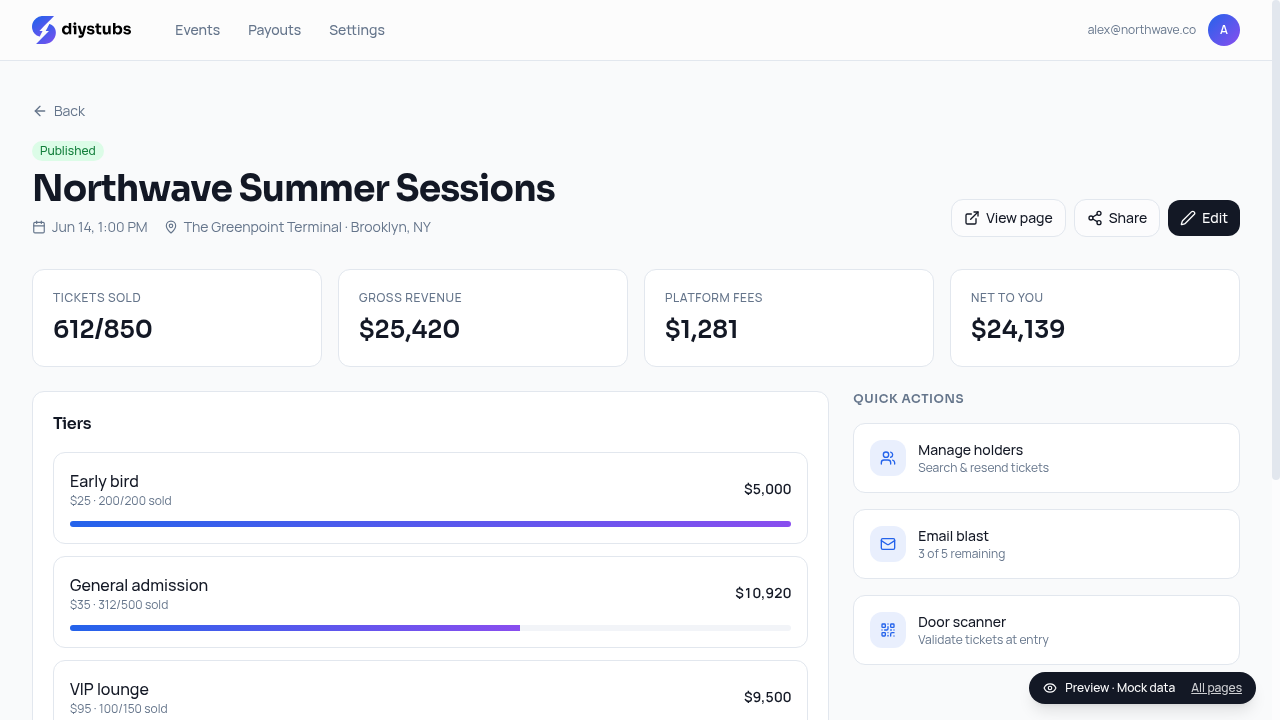Select the Early bird tier name
Screen dimensions: 1280x720
[x=104, y=481]
